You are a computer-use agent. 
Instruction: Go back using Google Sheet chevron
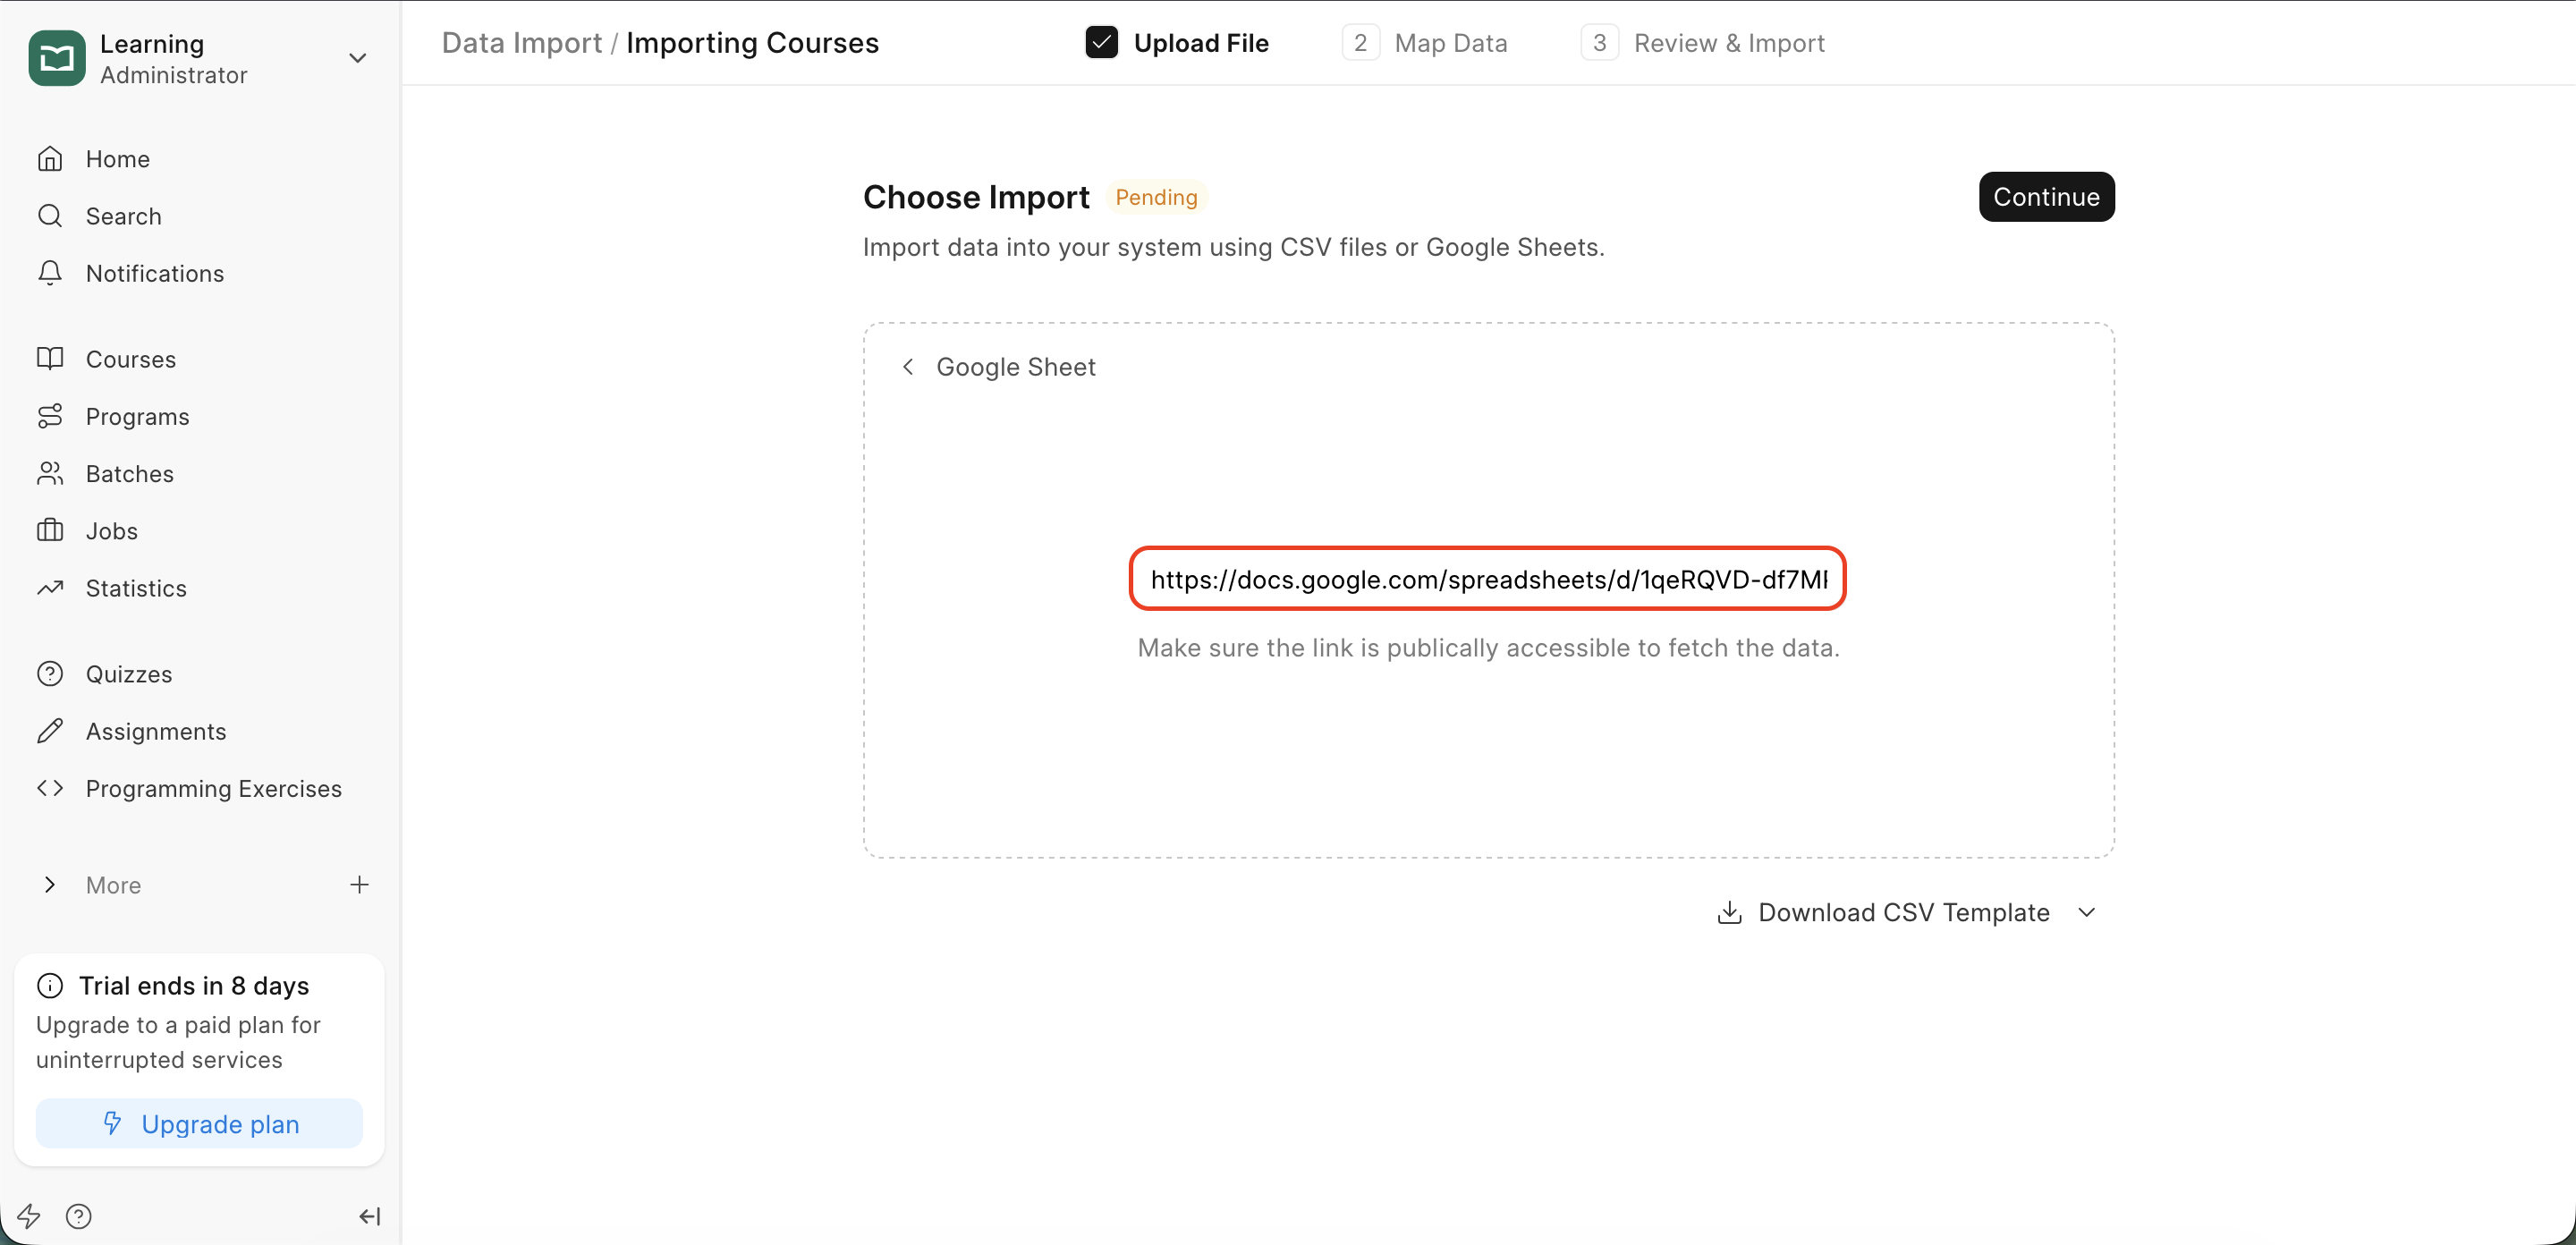(x=908, y=367)
